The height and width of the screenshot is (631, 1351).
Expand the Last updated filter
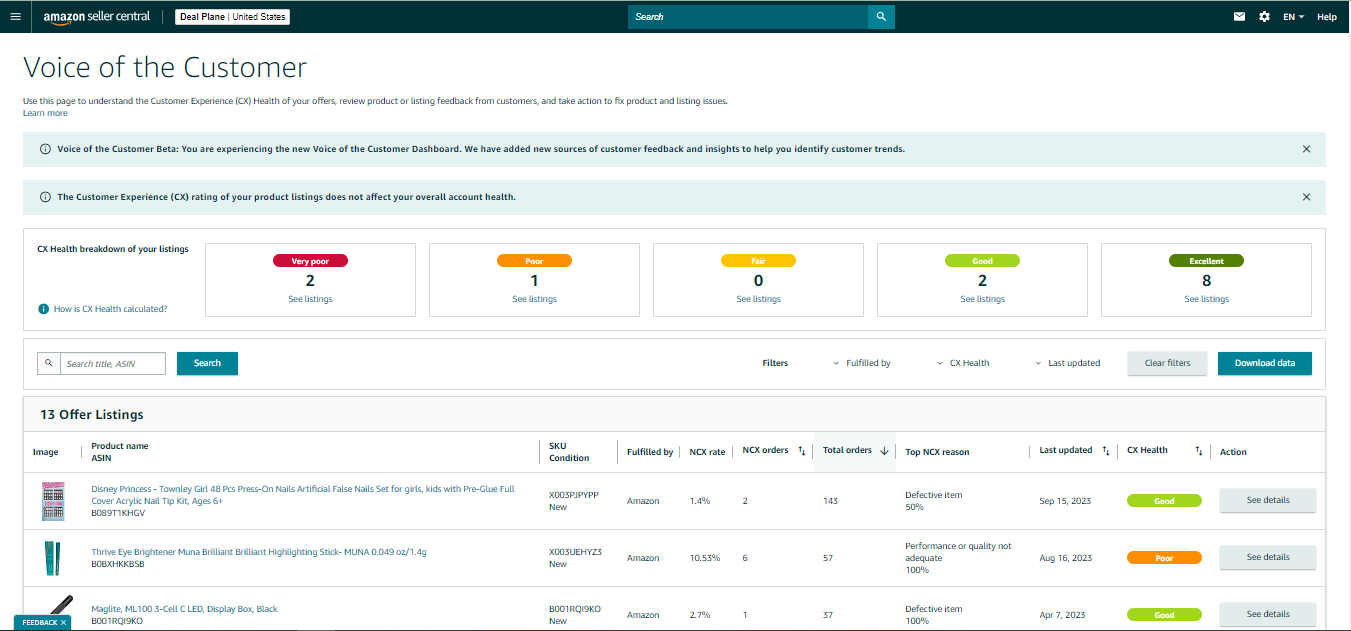[x=1067, y=363]
